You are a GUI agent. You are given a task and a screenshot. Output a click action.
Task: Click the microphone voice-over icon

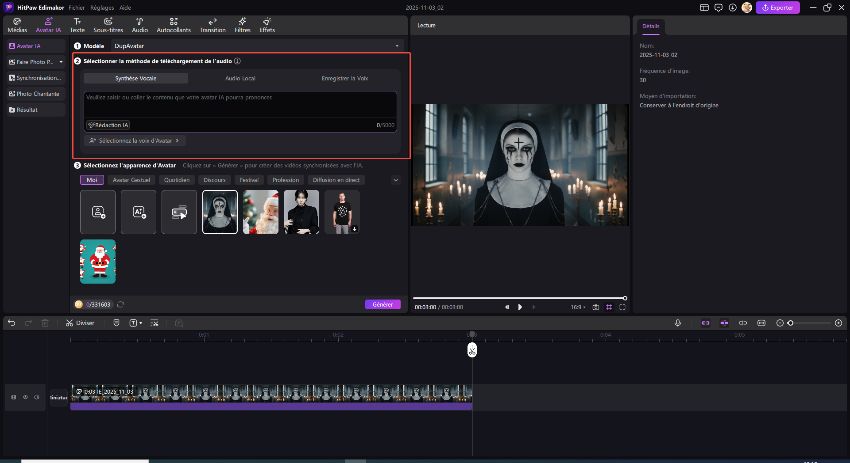(678, 323)
